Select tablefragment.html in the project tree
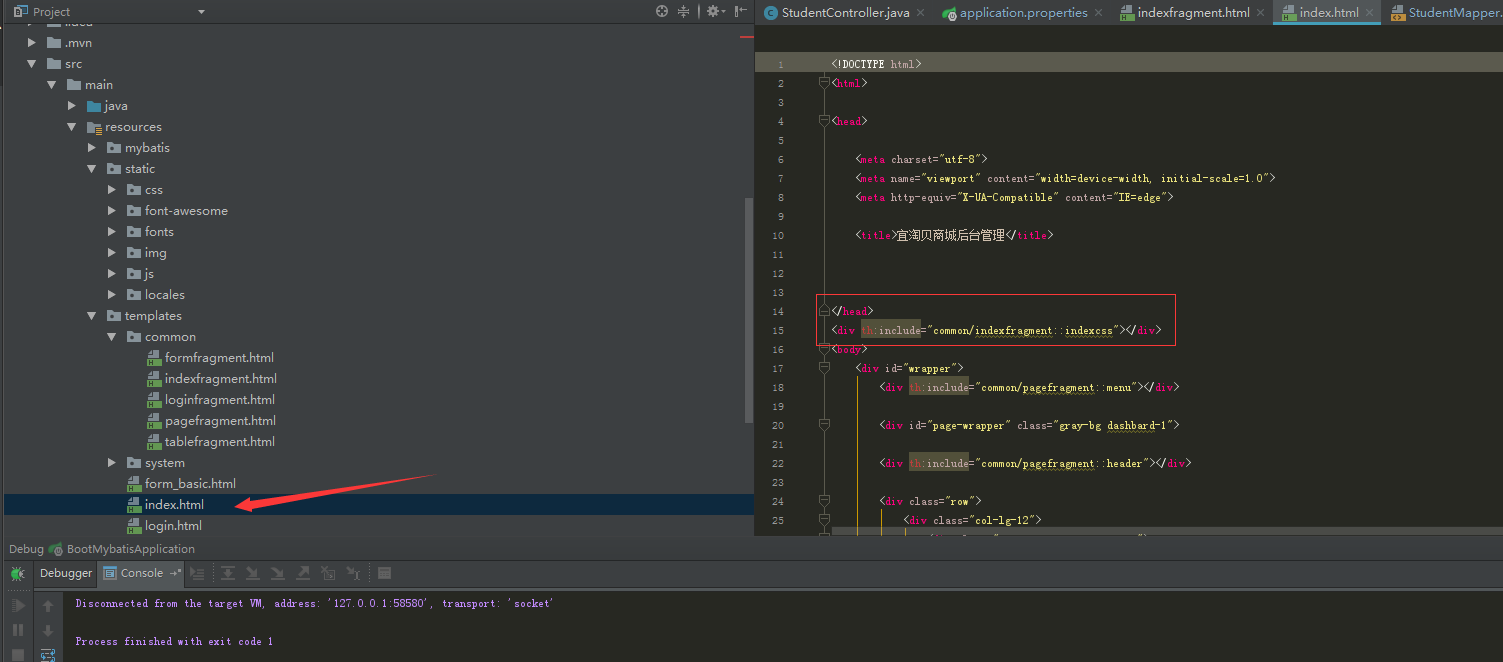The width and height of the screenshot is (1503, 662). click(211, 442)
